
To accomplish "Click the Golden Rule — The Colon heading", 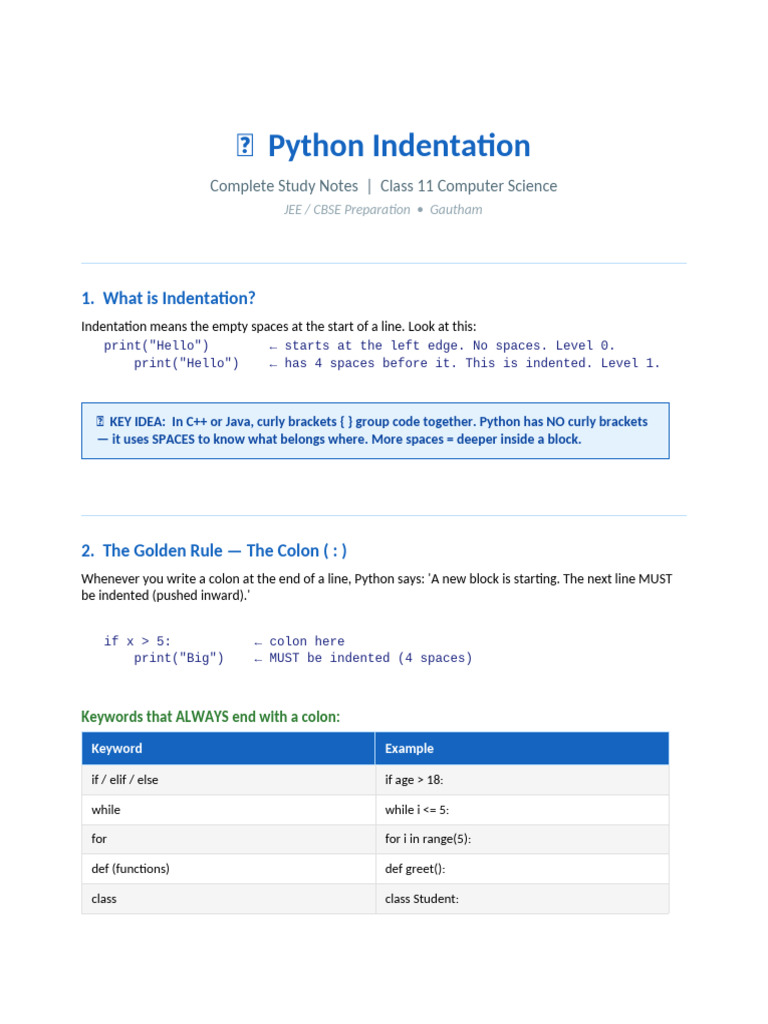I will click(x=214, y=551).
